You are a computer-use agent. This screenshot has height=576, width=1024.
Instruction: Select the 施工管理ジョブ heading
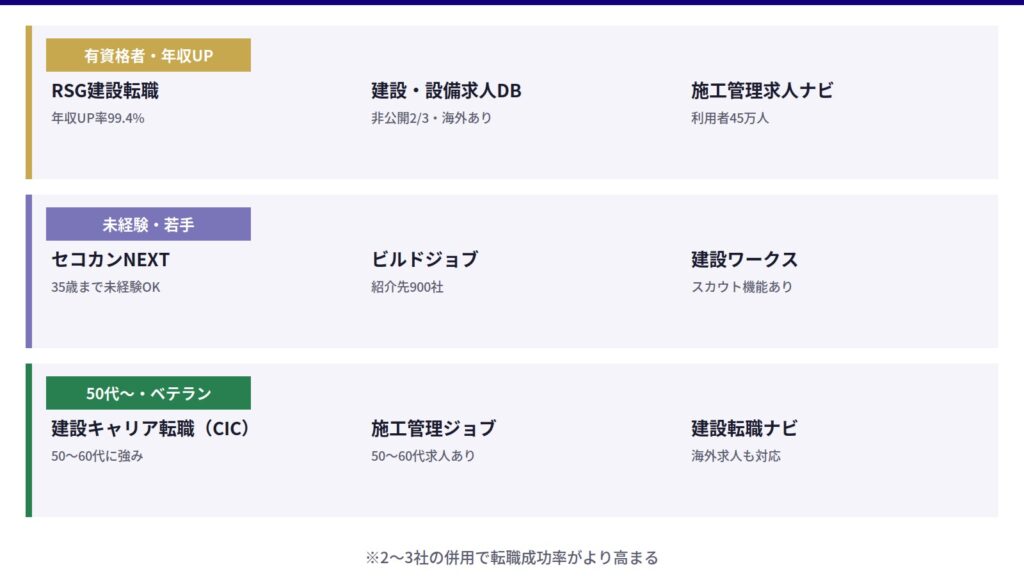coord(433,429)
